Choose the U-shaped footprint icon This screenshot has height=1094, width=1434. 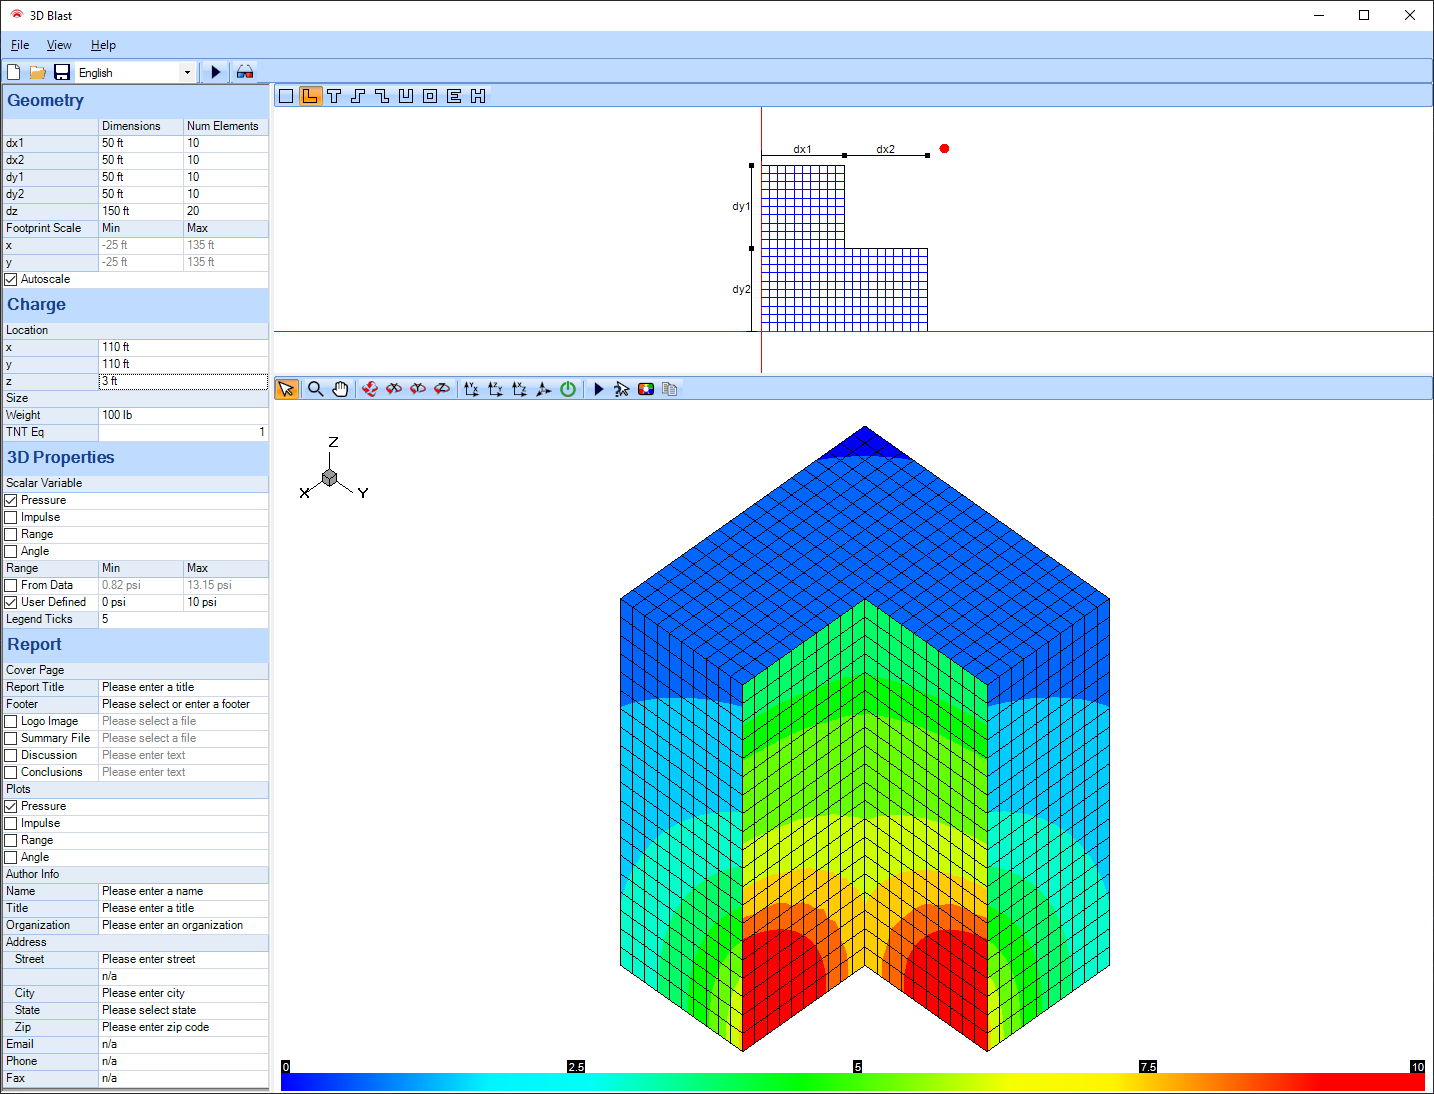click(406, 96)
